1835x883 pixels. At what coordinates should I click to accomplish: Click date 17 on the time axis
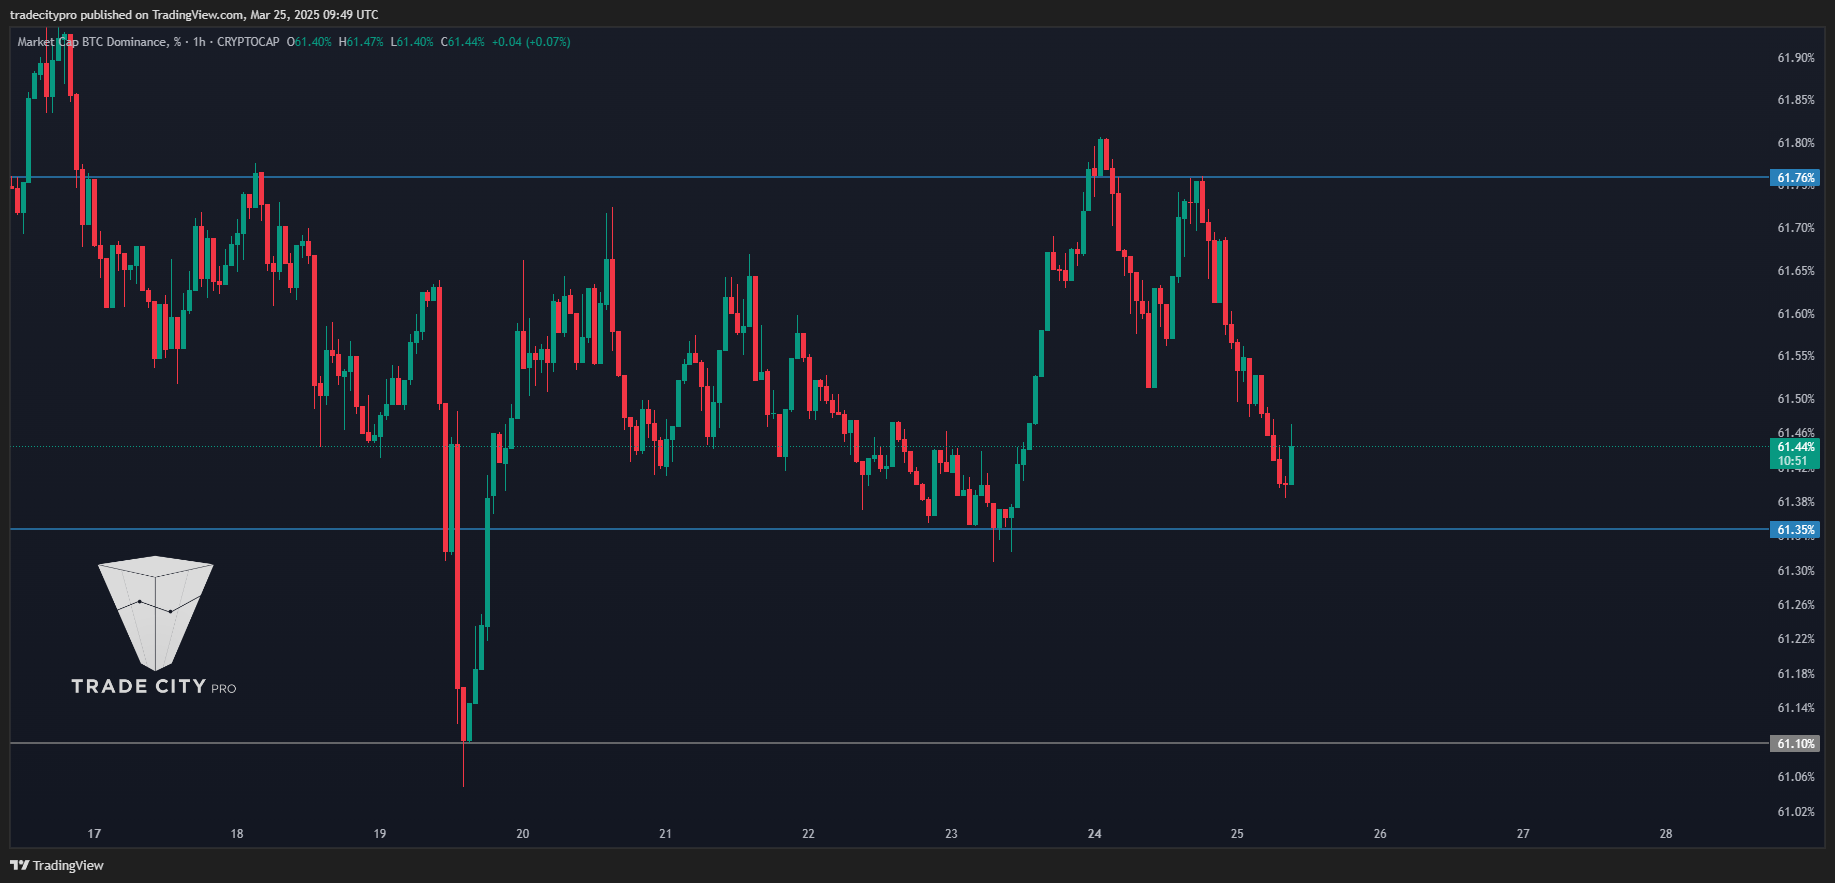pos(94,834)
